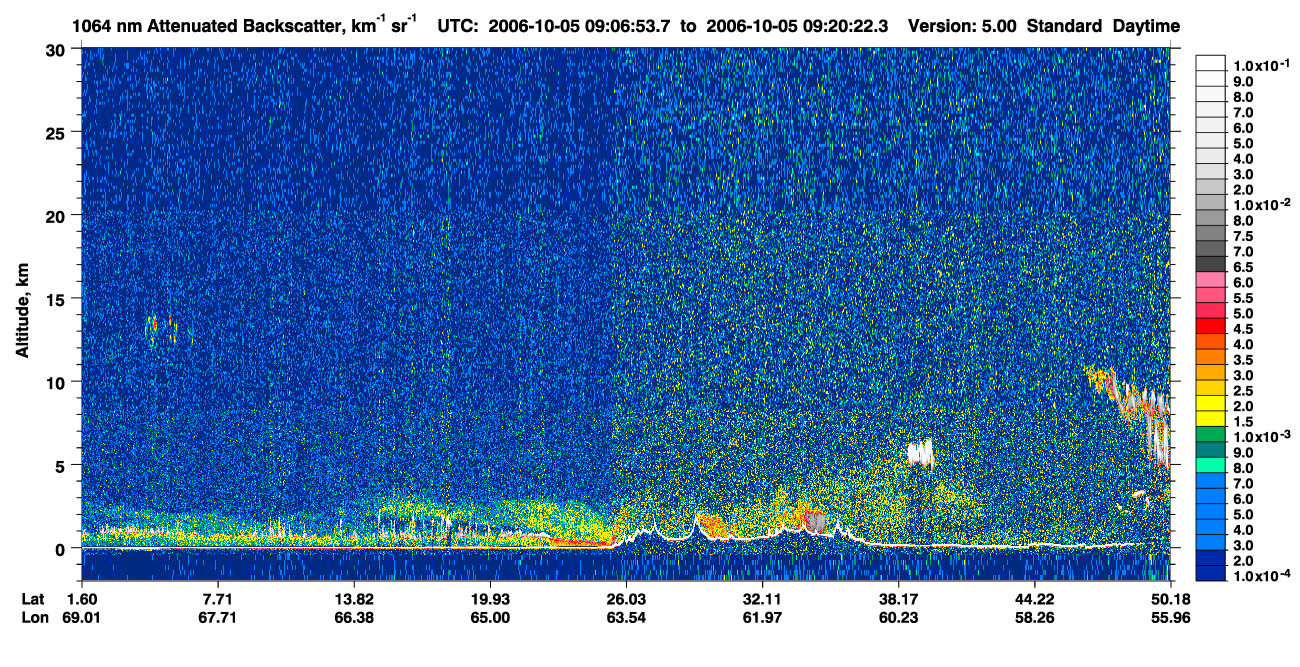Image resolution: width=1300 pixels, height=667 pixels.
Task: Click the 1.0x10-3 color scale label
Action: point(1260,437)
